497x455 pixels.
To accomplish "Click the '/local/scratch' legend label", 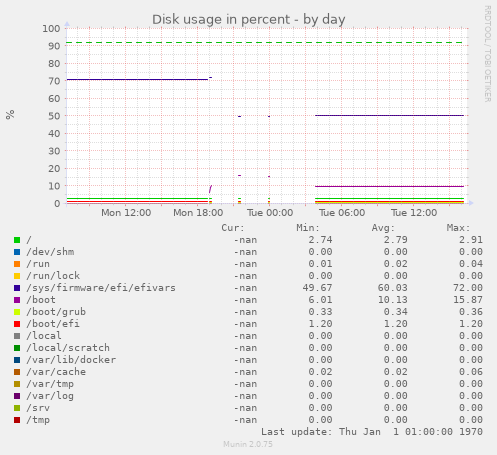I will 68,348.
